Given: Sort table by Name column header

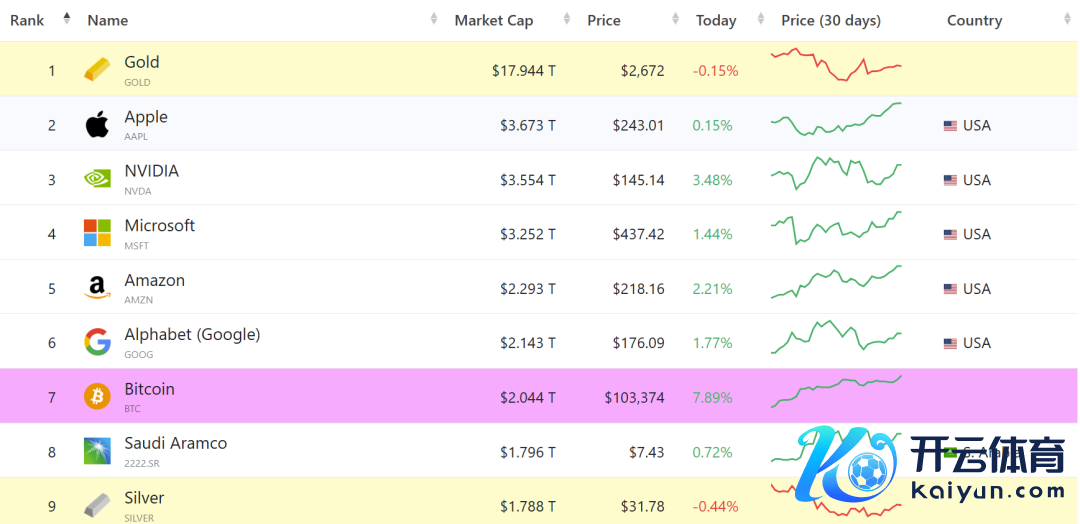Looking at the screenshot, I should (x=107, y=21).
